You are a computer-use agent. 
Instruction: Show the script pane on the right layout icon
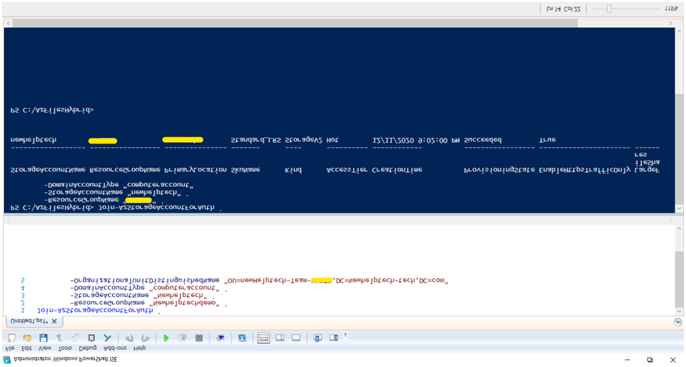click(280, 338)
